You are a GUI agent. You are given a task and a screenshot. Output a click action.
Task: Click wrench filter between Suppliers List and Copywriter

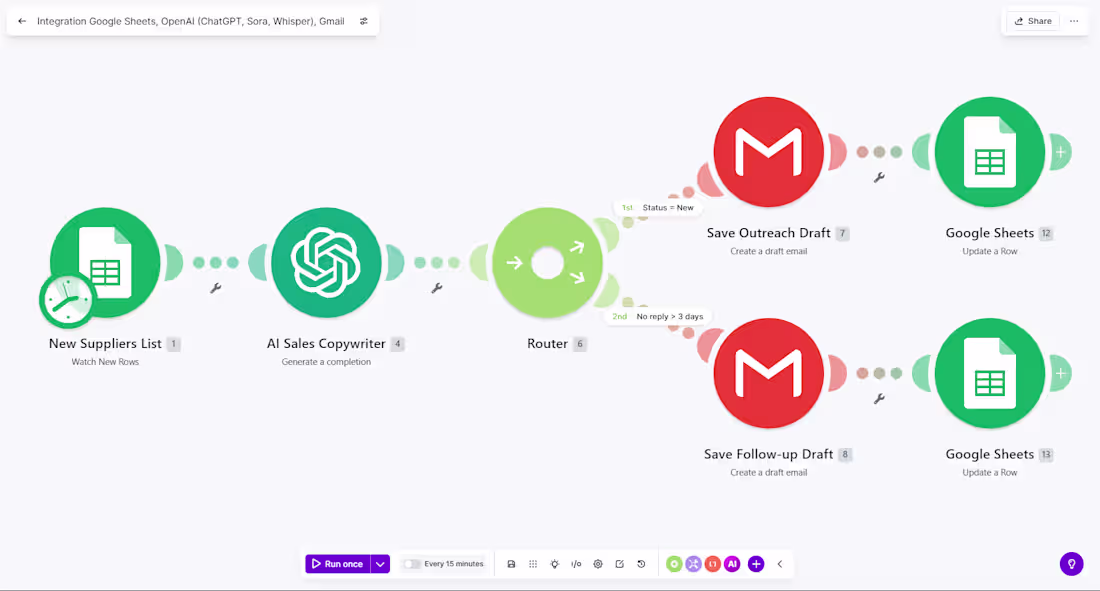pyautogui.click(x=216, y=288)
